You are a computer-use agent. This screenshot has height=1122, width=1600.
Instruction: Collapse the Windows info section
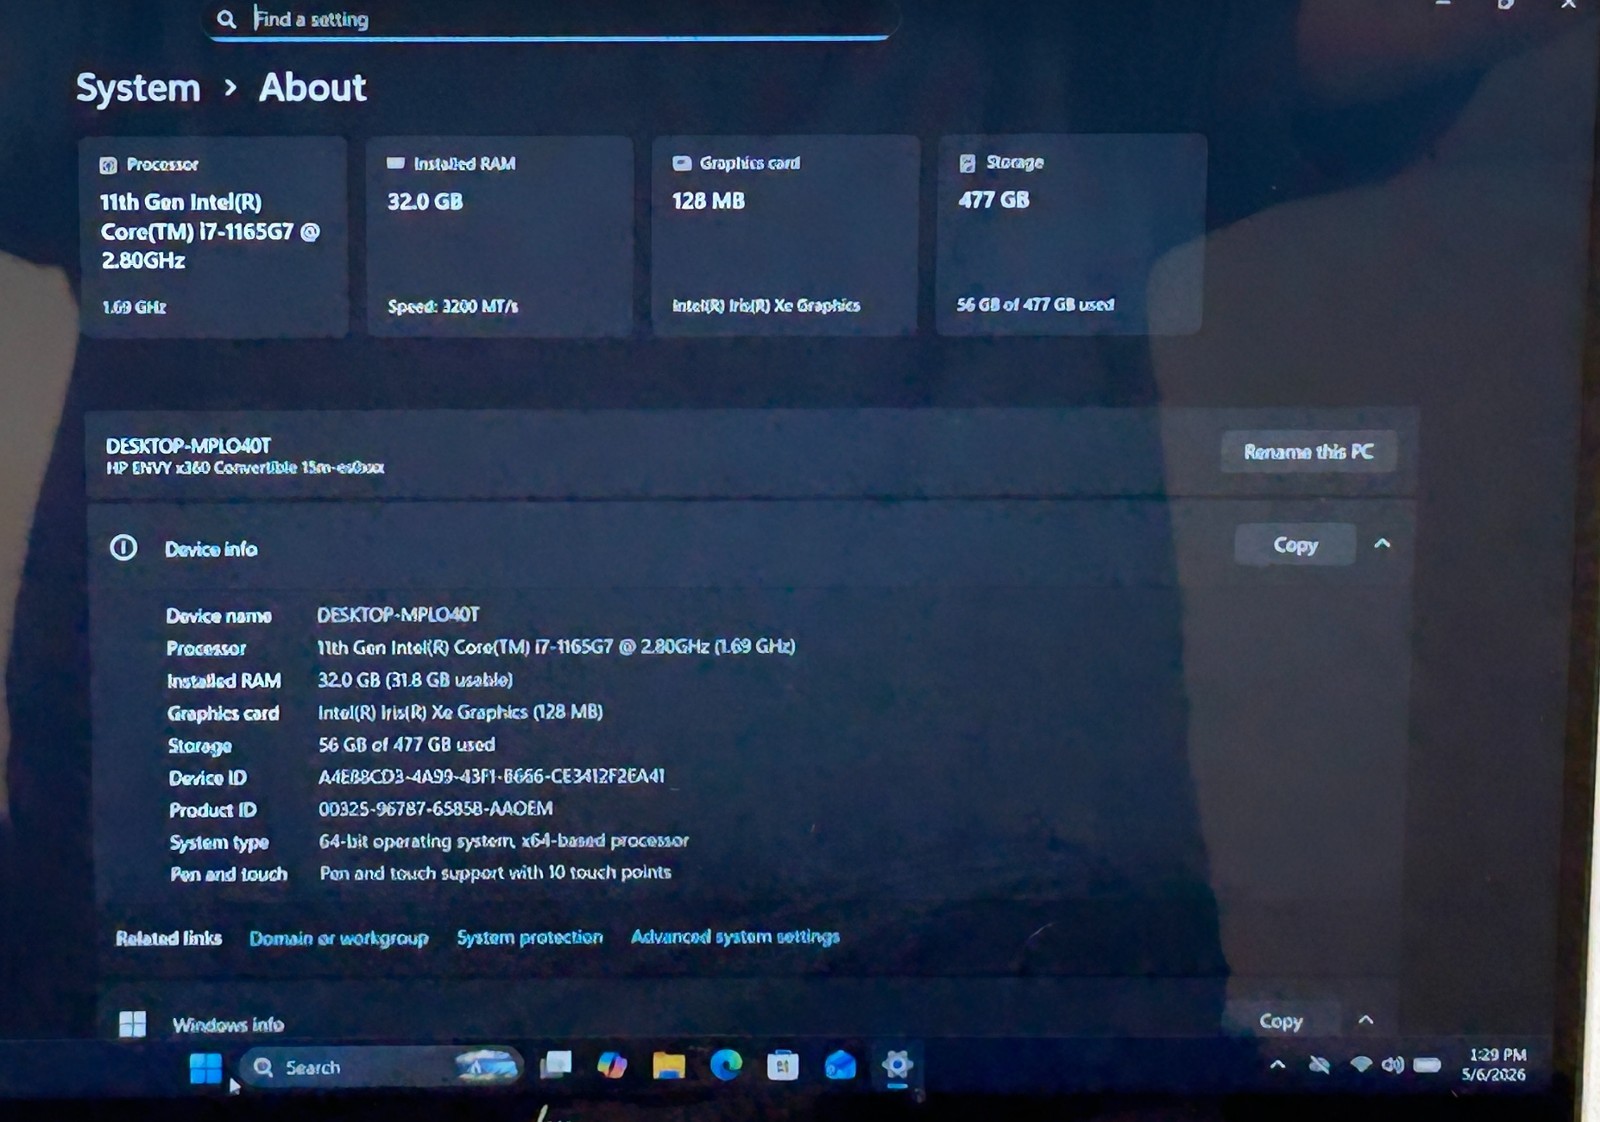click(x=1366, y=1020)
